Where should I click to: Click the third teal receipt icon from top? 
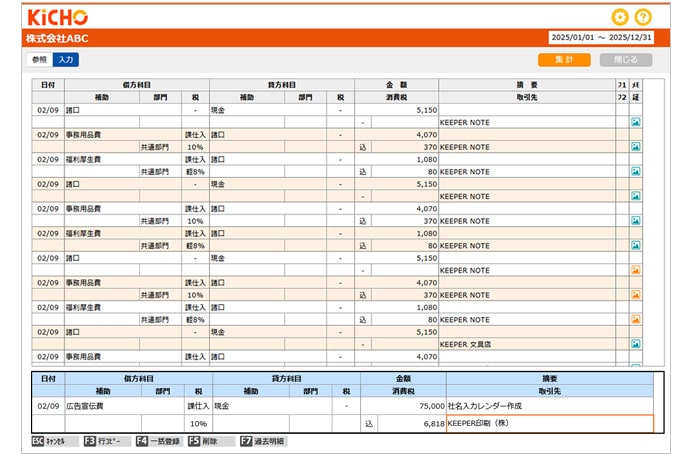pos(635,171)
